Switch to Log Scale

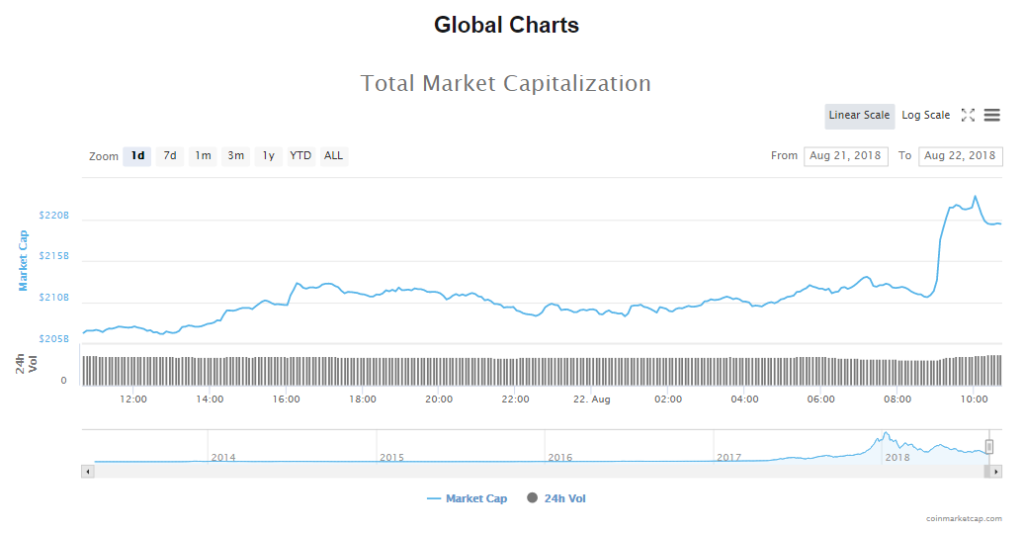[x=926, y=115]
